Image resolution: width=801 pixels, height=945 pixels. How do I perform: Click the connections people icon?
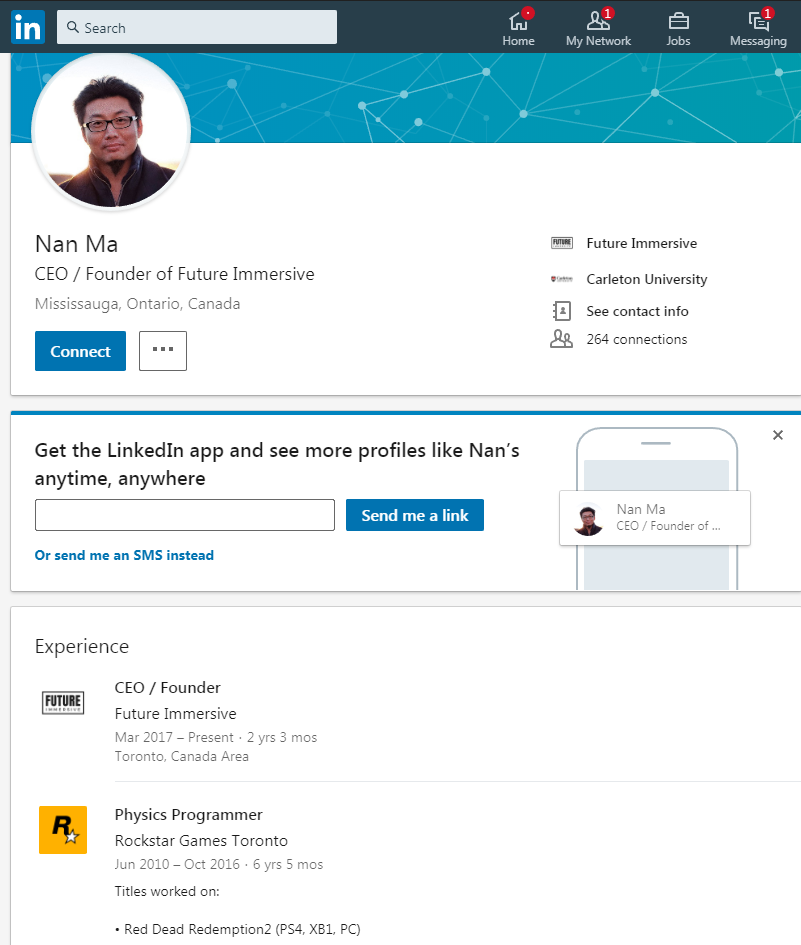point(562,339)
